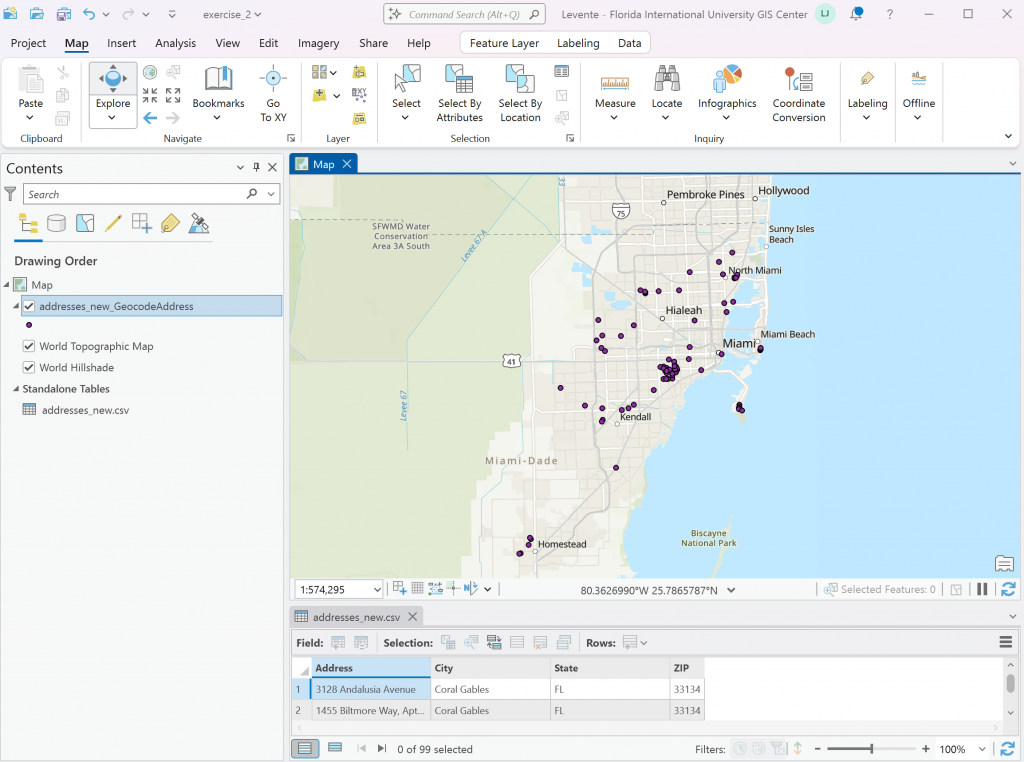Viewport: 1024px width, 762px height.
Task: Switch Contents to List By Data Source
Action: pos(56,223)
